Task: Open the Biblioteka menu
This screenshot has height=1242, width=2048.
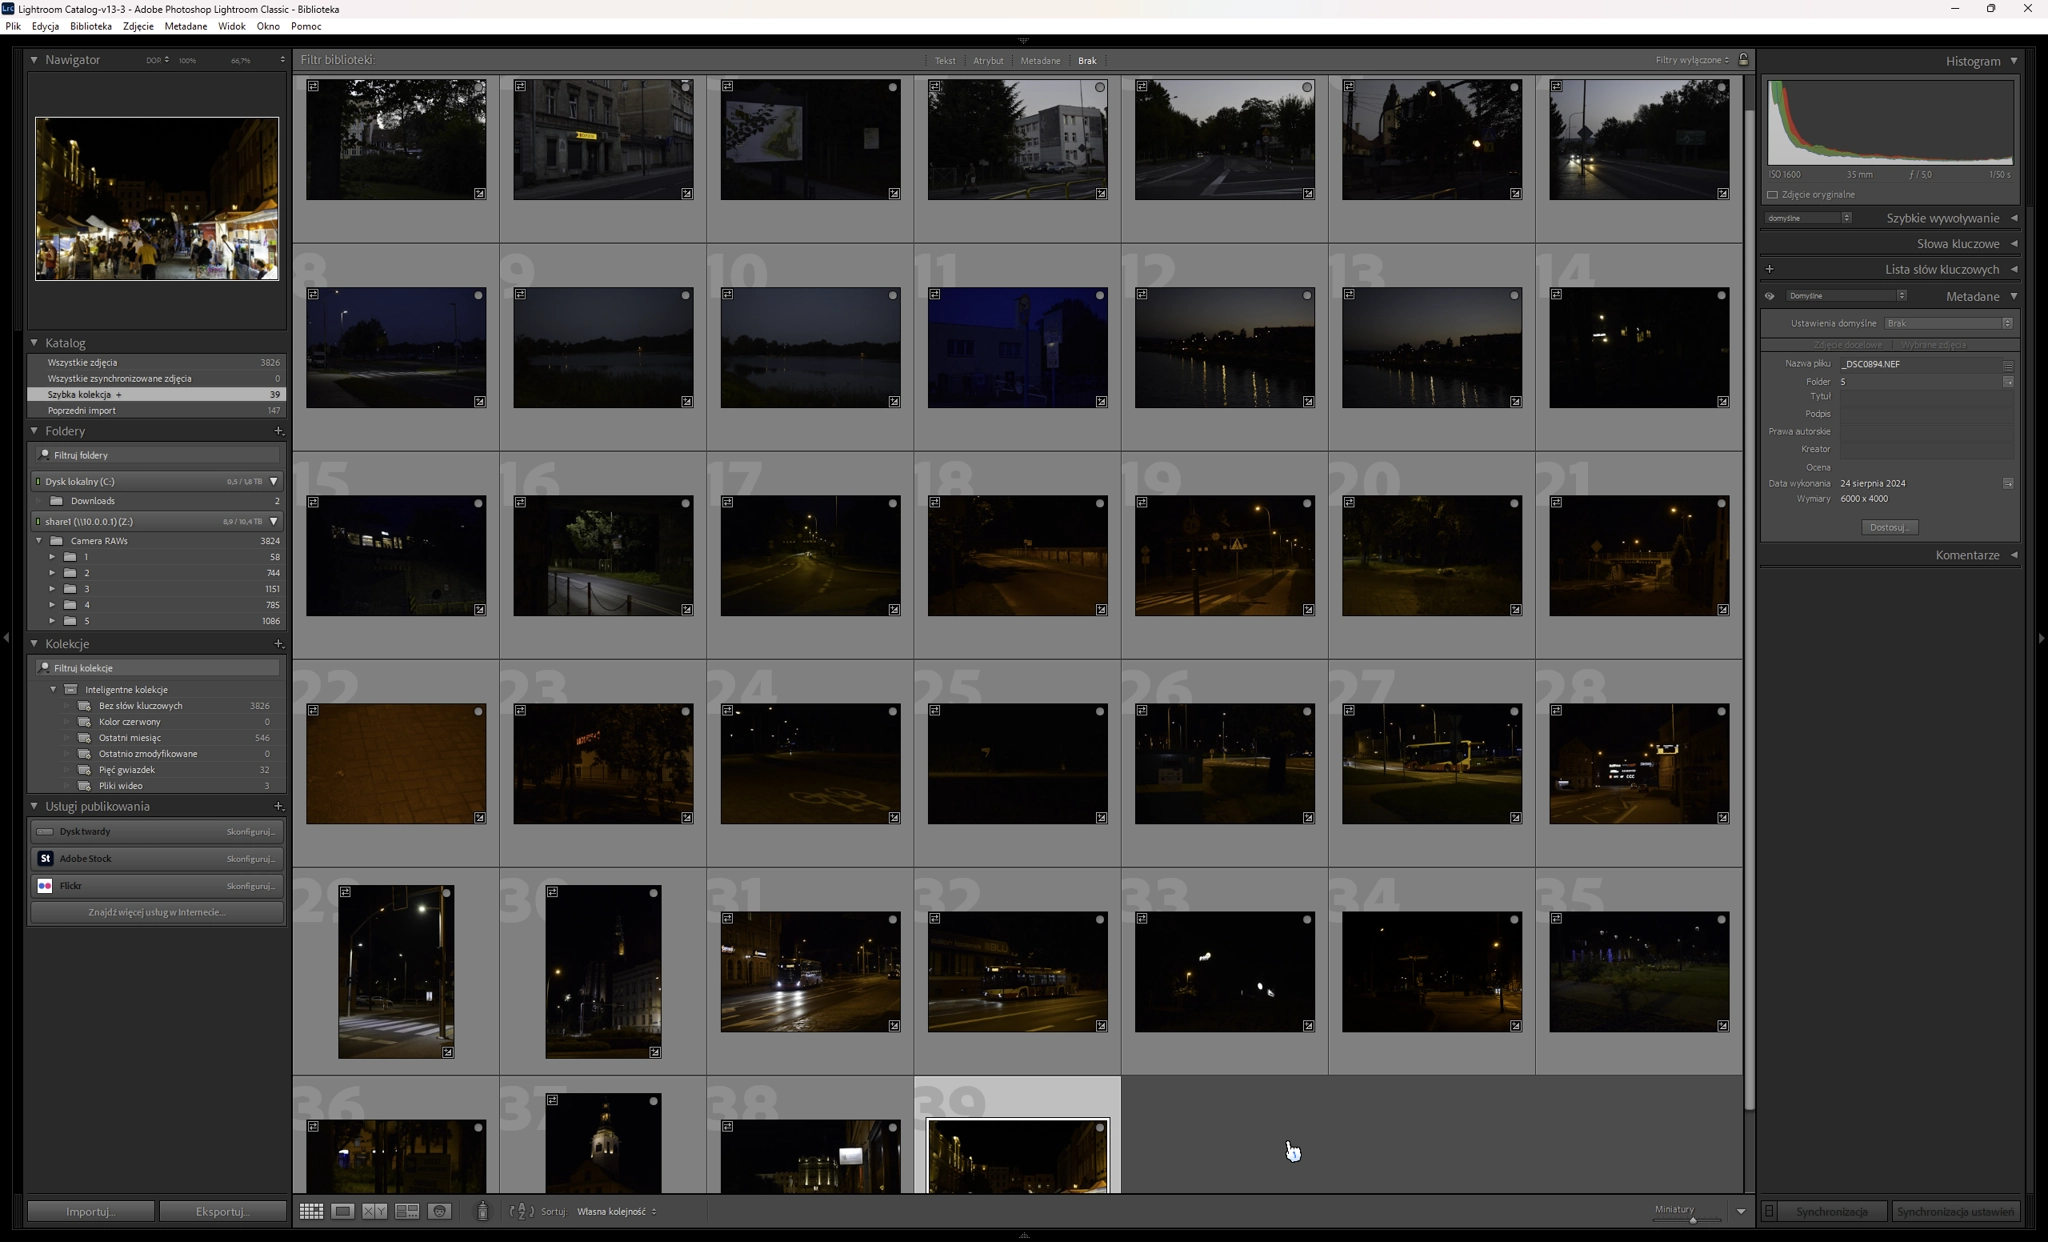Action: [x=91, y=26]
